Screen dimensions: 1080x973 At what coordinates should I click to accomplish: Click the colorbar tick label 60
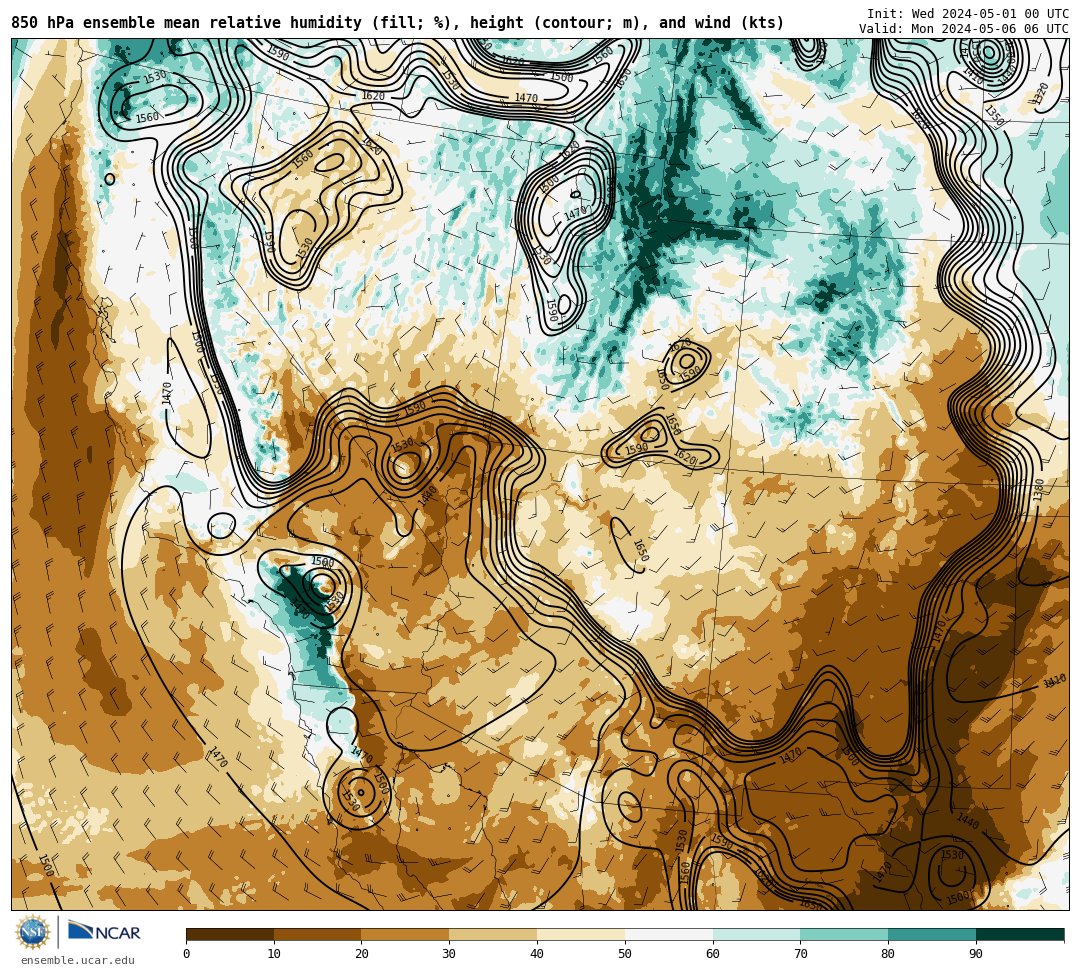(713, 954)
